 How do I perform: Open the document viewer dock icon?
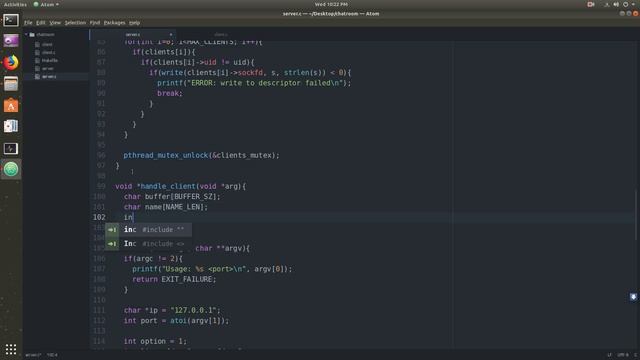click(x=11, y=126)
